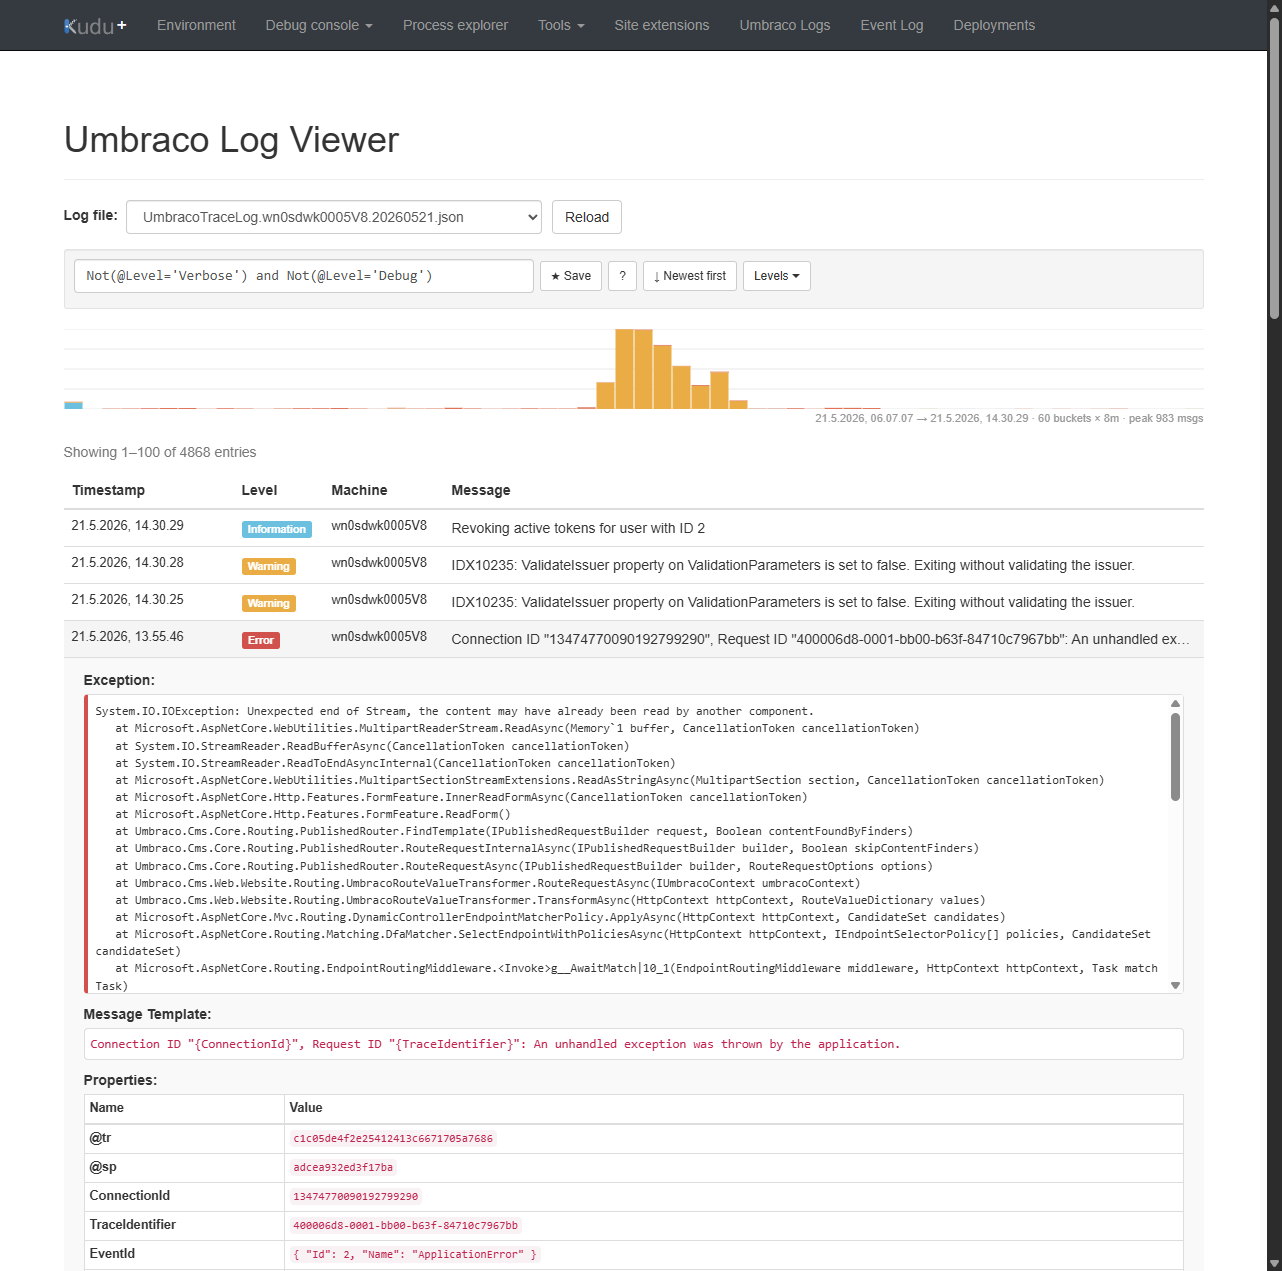Click the page scrollbar down arrow

point(1274,1263)
